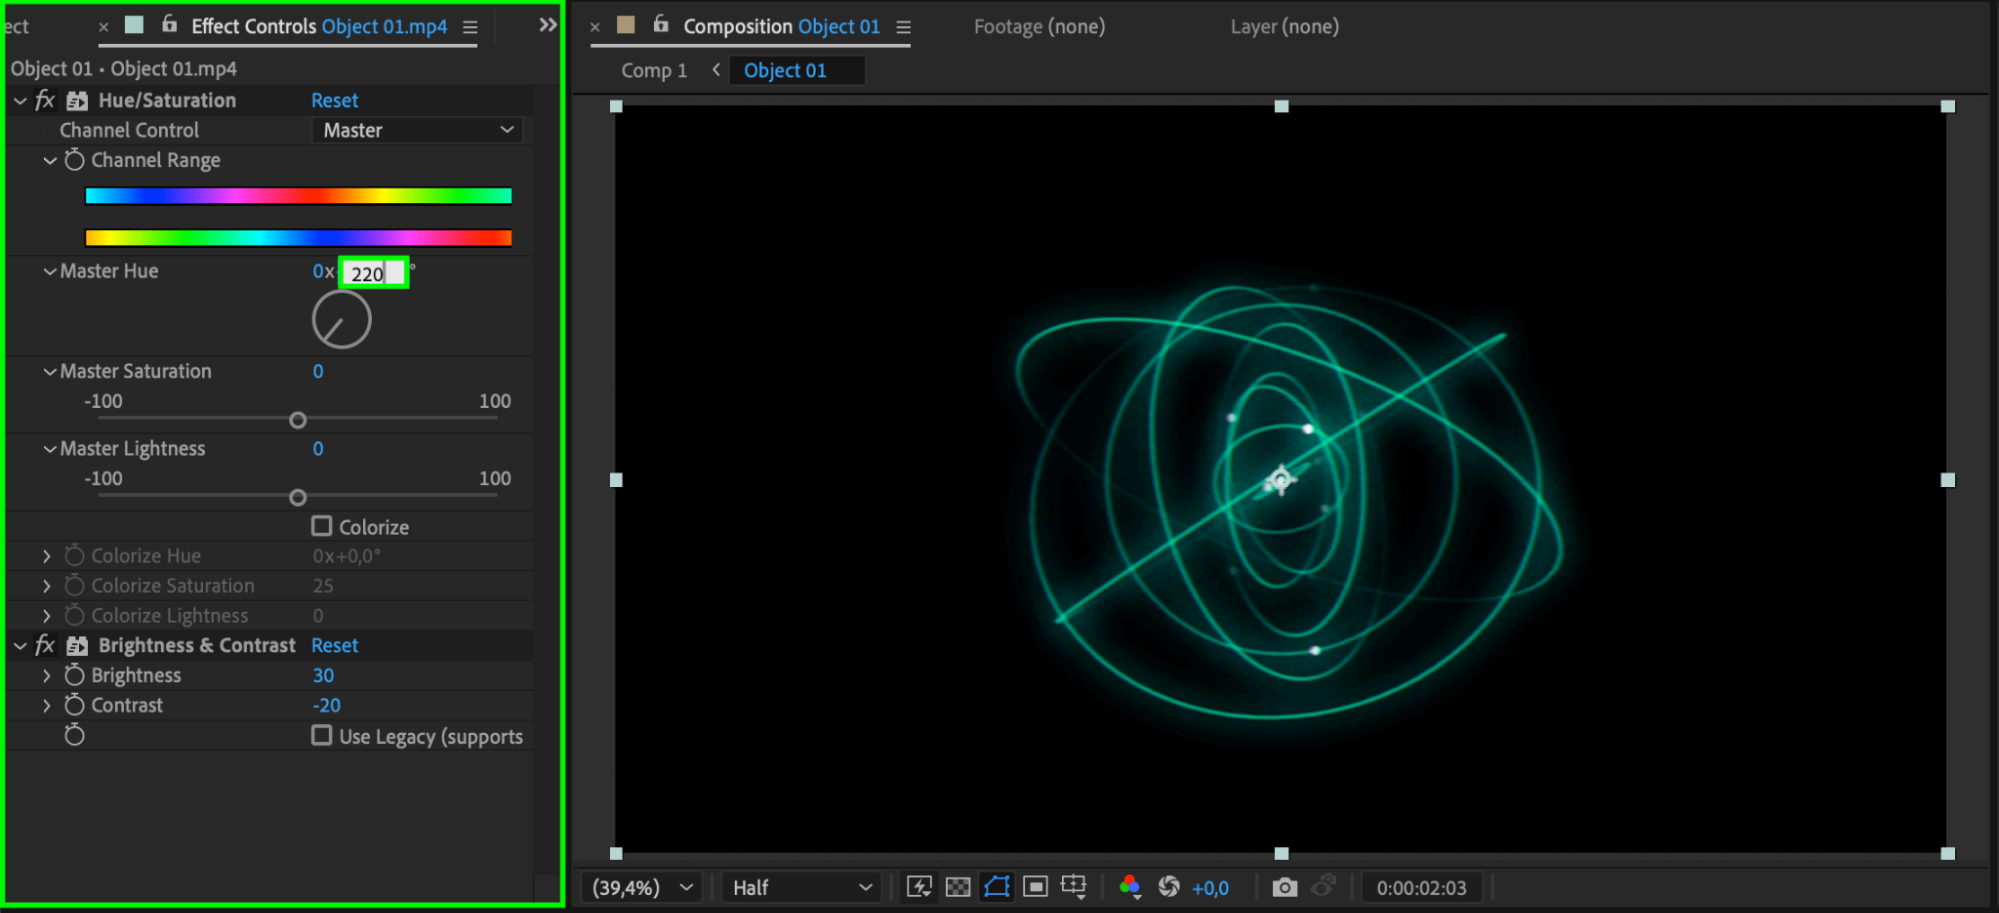Click the Region of Interest icon
The width and height of the screenshot is (1999, 913).
click(1035, 887)
